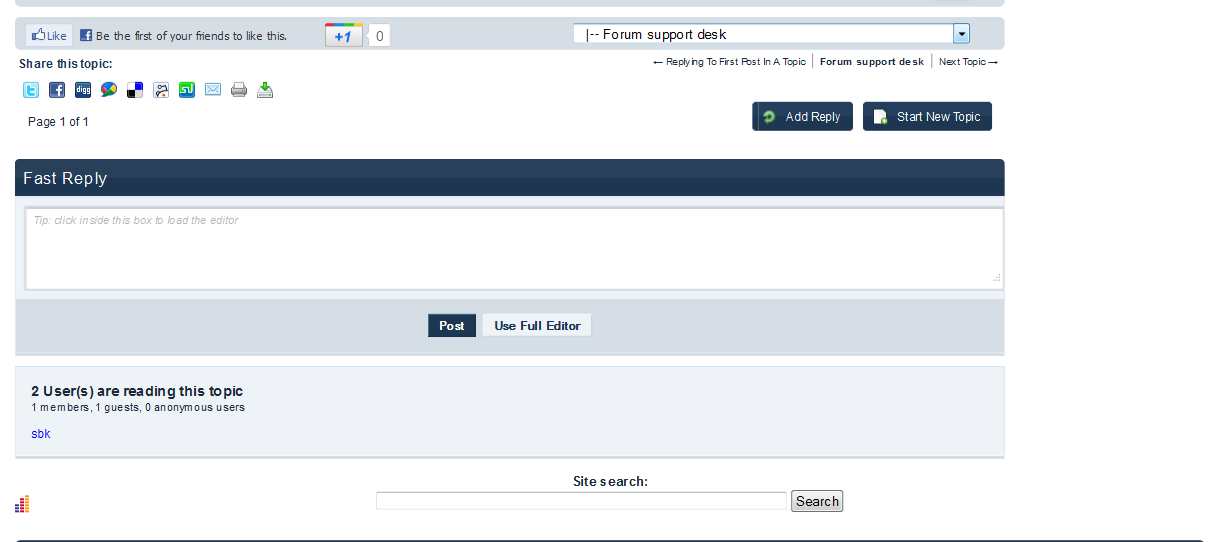Go to Next Topic link
Image resolution: width=1220 pixels, height=542 pixels.
click(968, 62)
